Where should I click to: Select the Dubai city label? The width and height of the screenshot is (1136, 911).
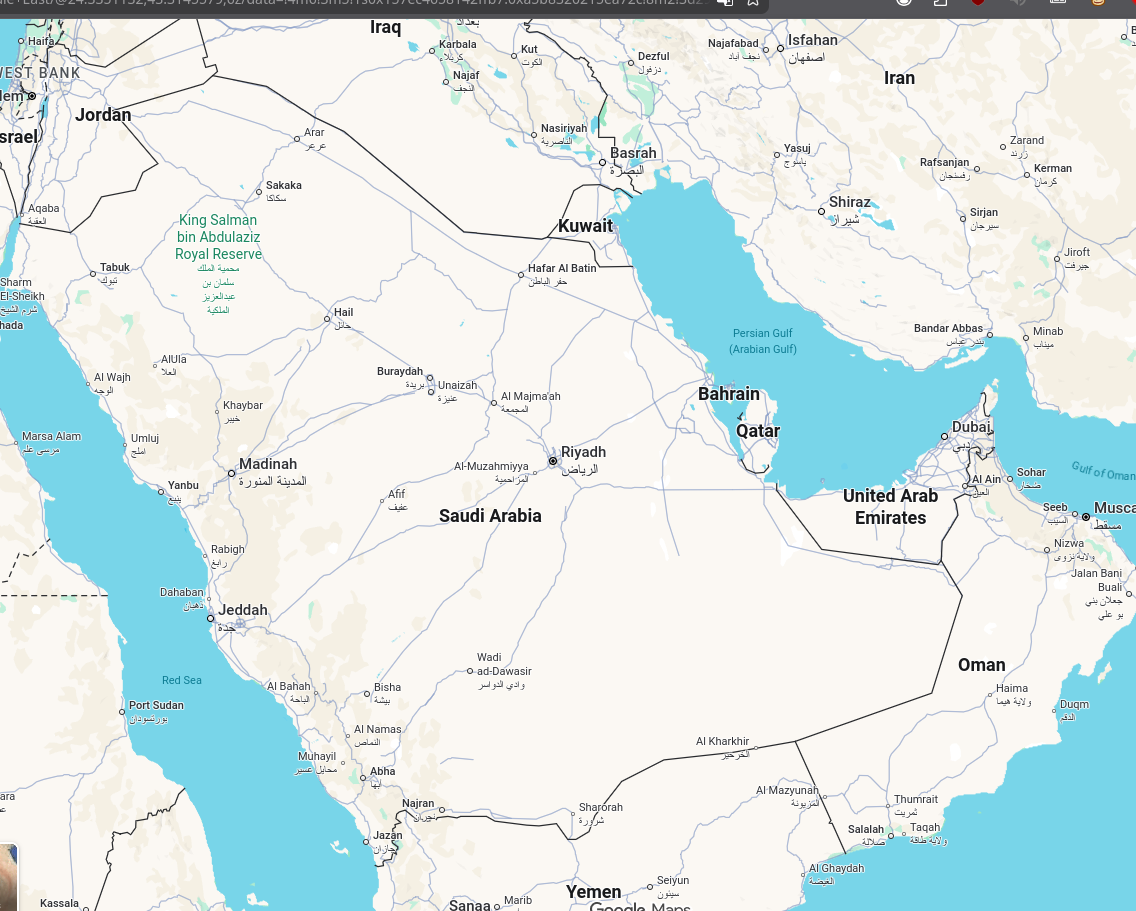[971, 427]
